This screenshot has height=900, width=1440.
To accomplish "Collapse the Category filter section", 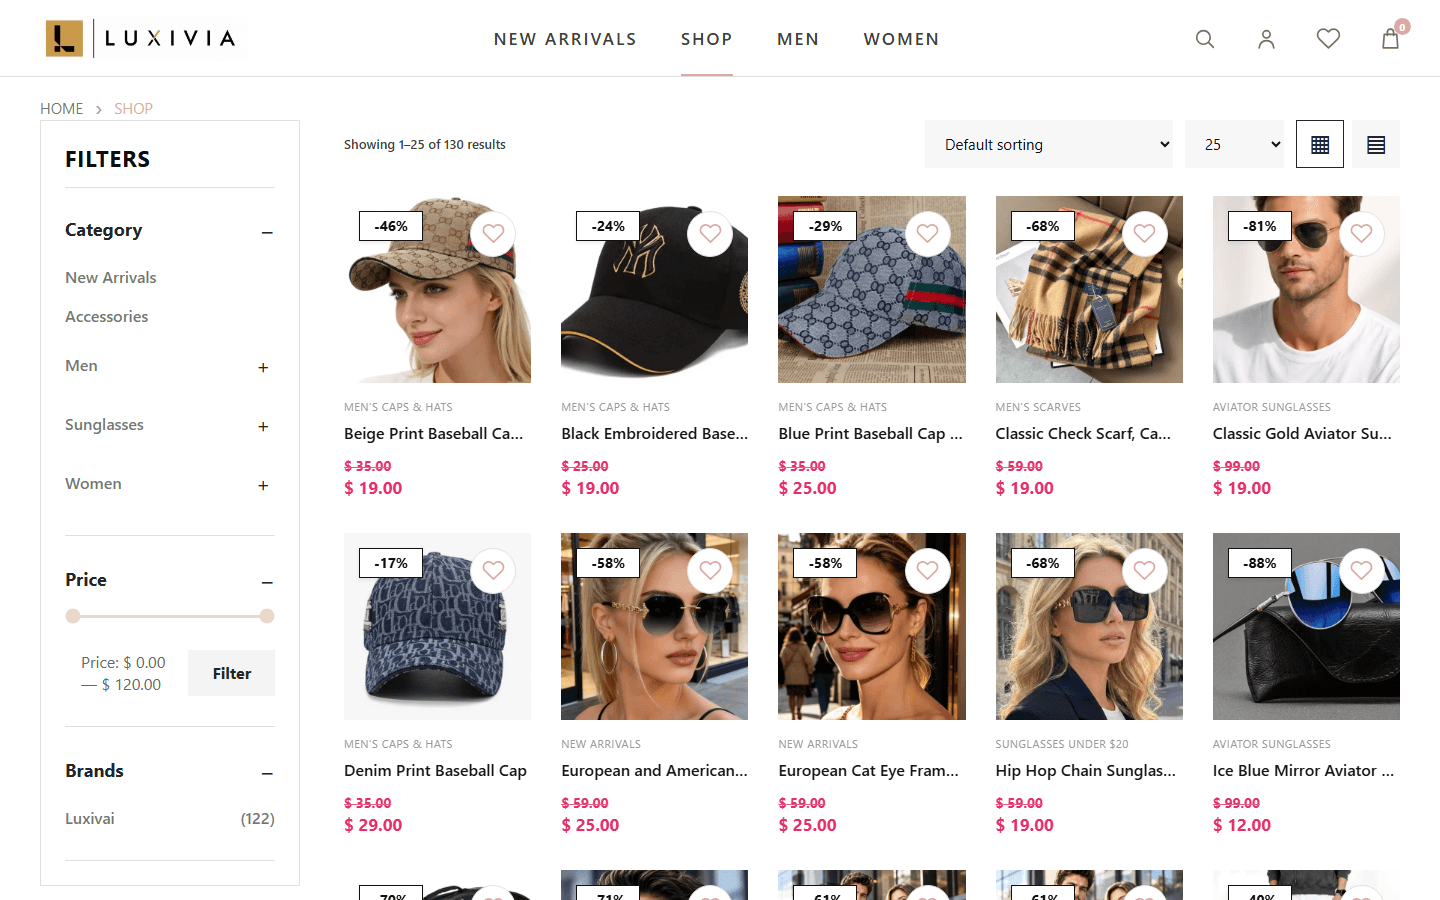I will pyautogui.click(x=267, y=232).
